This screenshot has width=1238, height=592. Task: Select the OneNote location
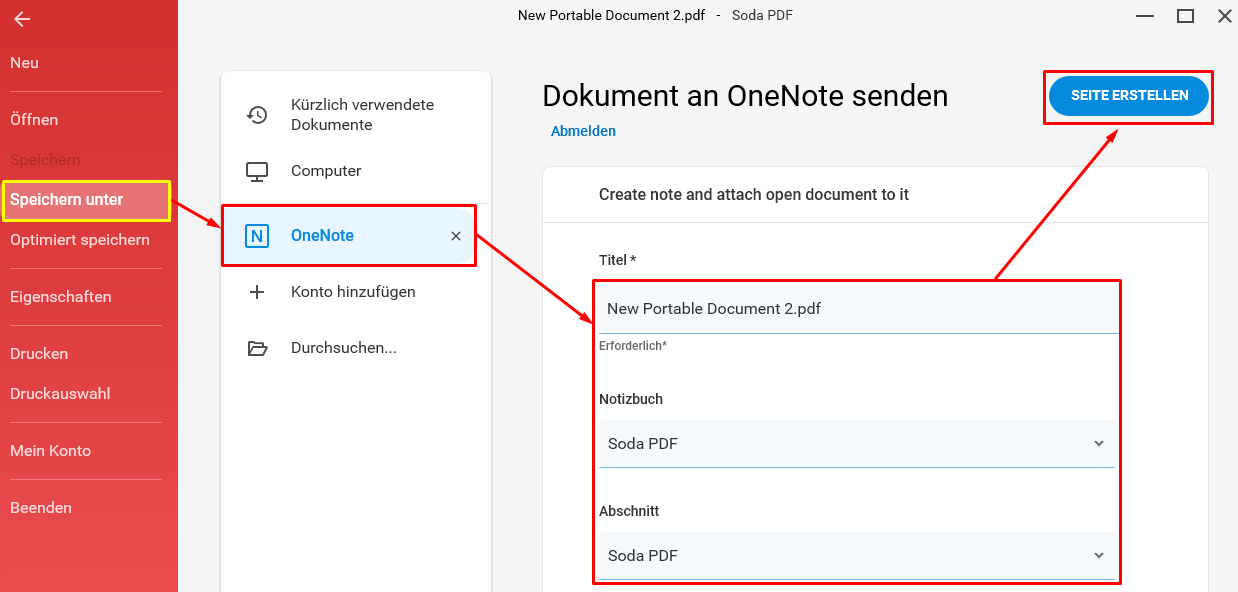(348, 236)
